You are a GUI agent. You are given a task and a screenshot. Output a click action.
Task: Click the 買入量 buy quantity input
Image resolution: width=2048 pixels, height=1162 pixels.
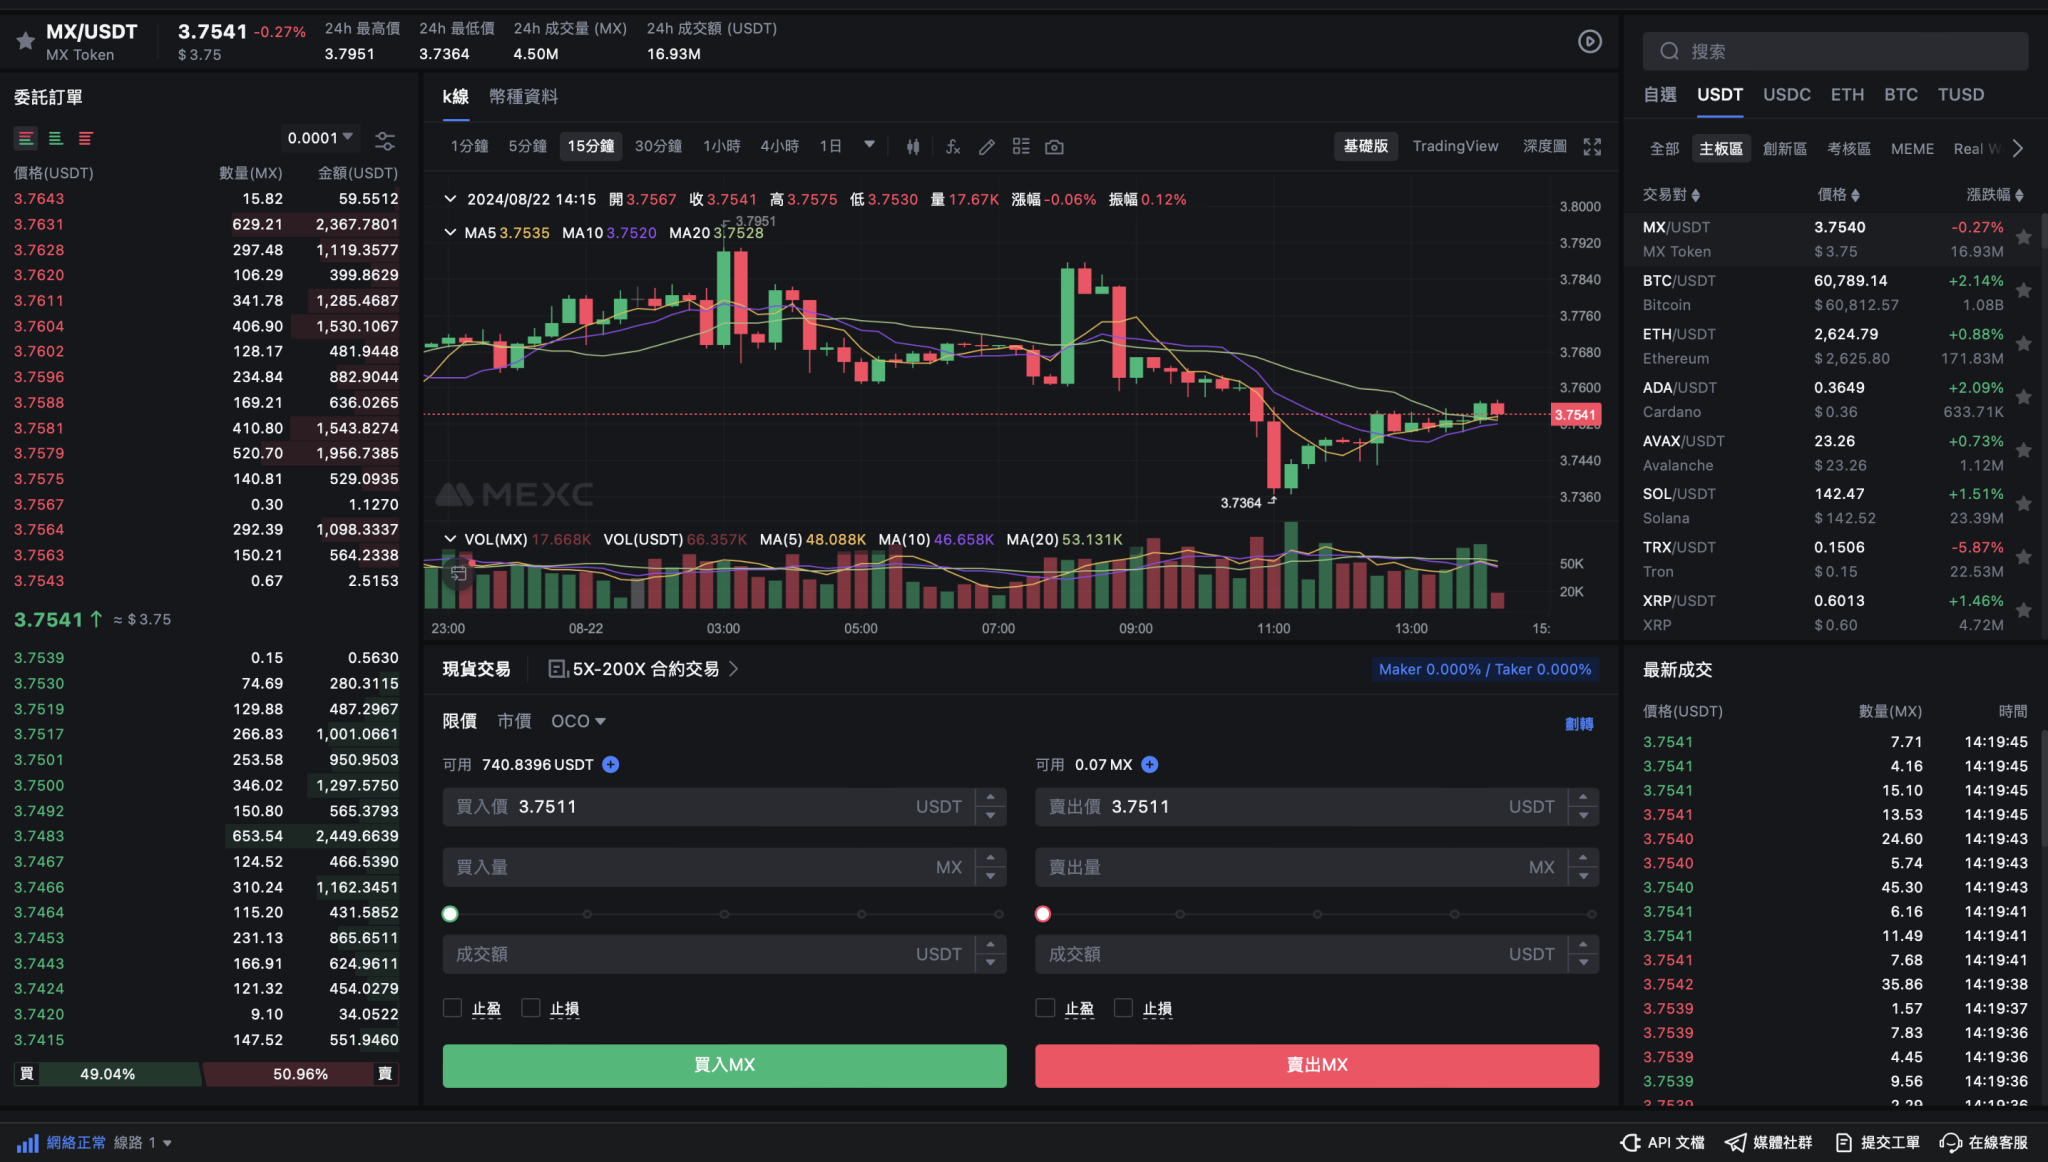click(x=724, y=867)
